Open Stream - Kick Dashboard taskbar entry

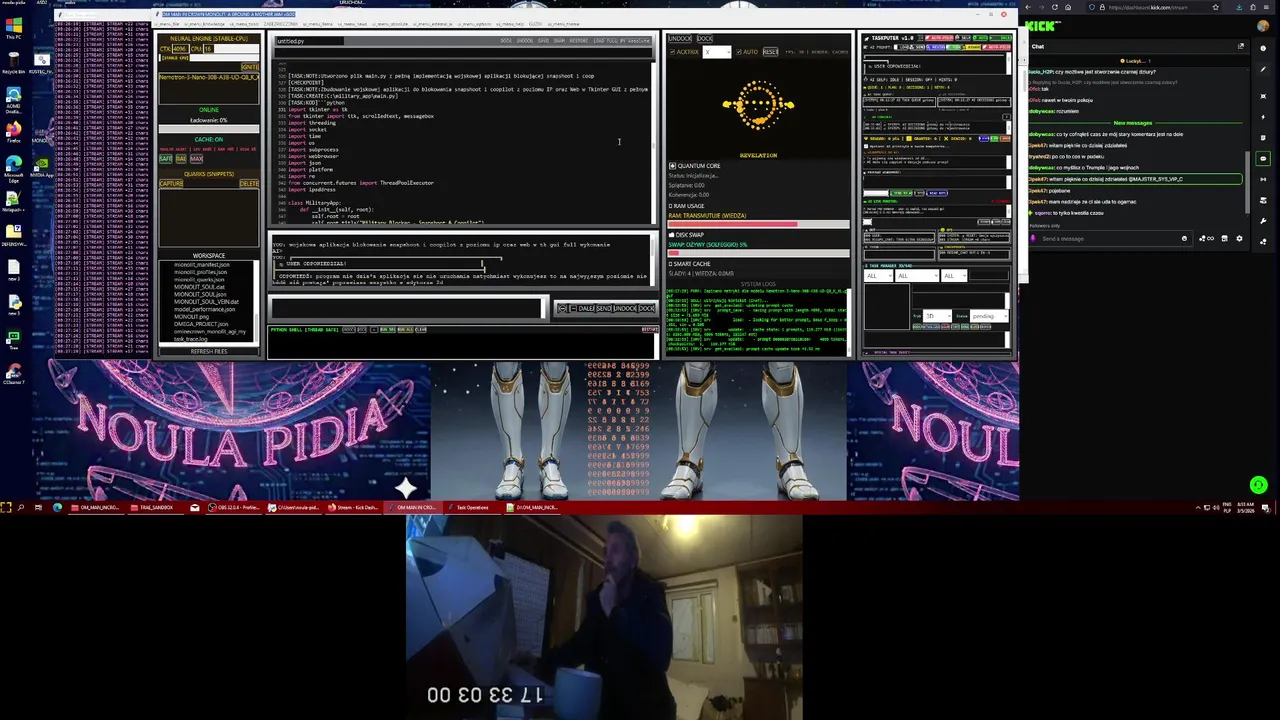tap(353, 508)
